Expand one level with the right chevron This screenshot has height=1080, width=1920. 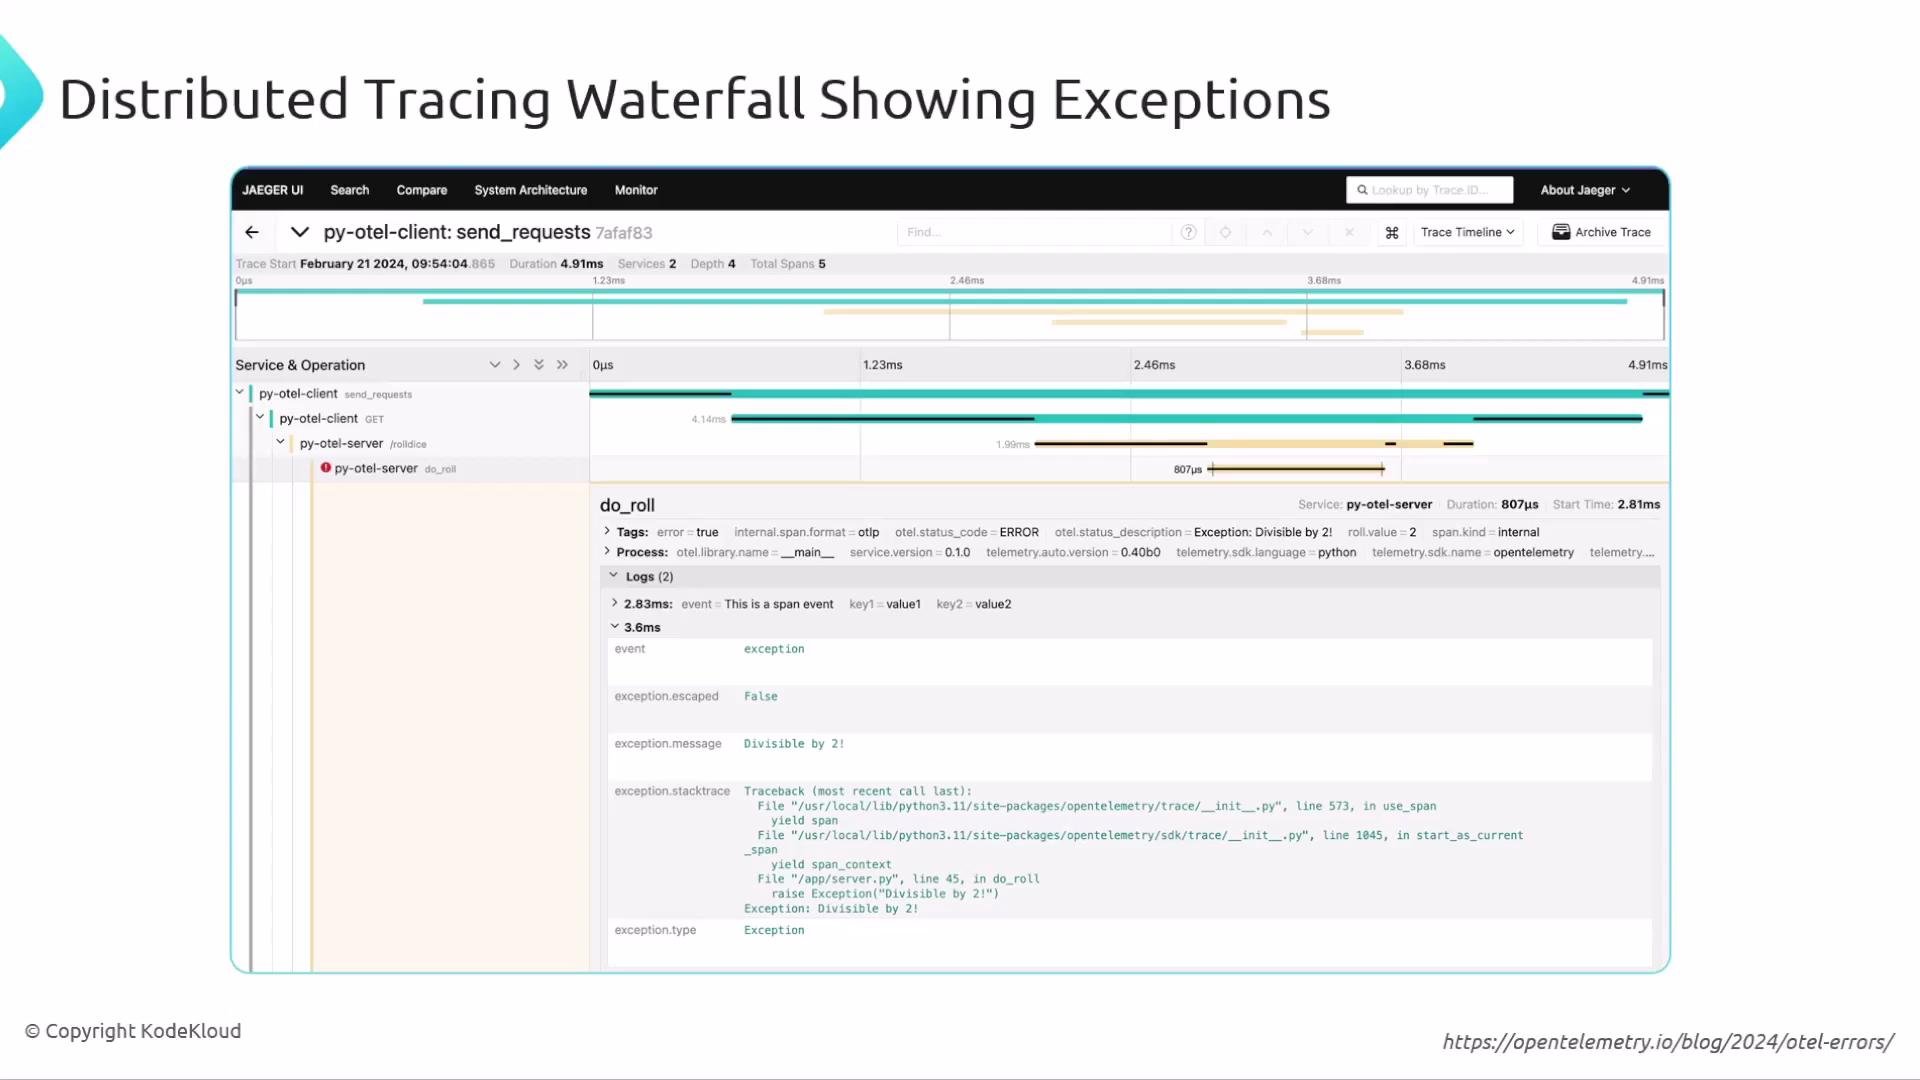[516, 365]
